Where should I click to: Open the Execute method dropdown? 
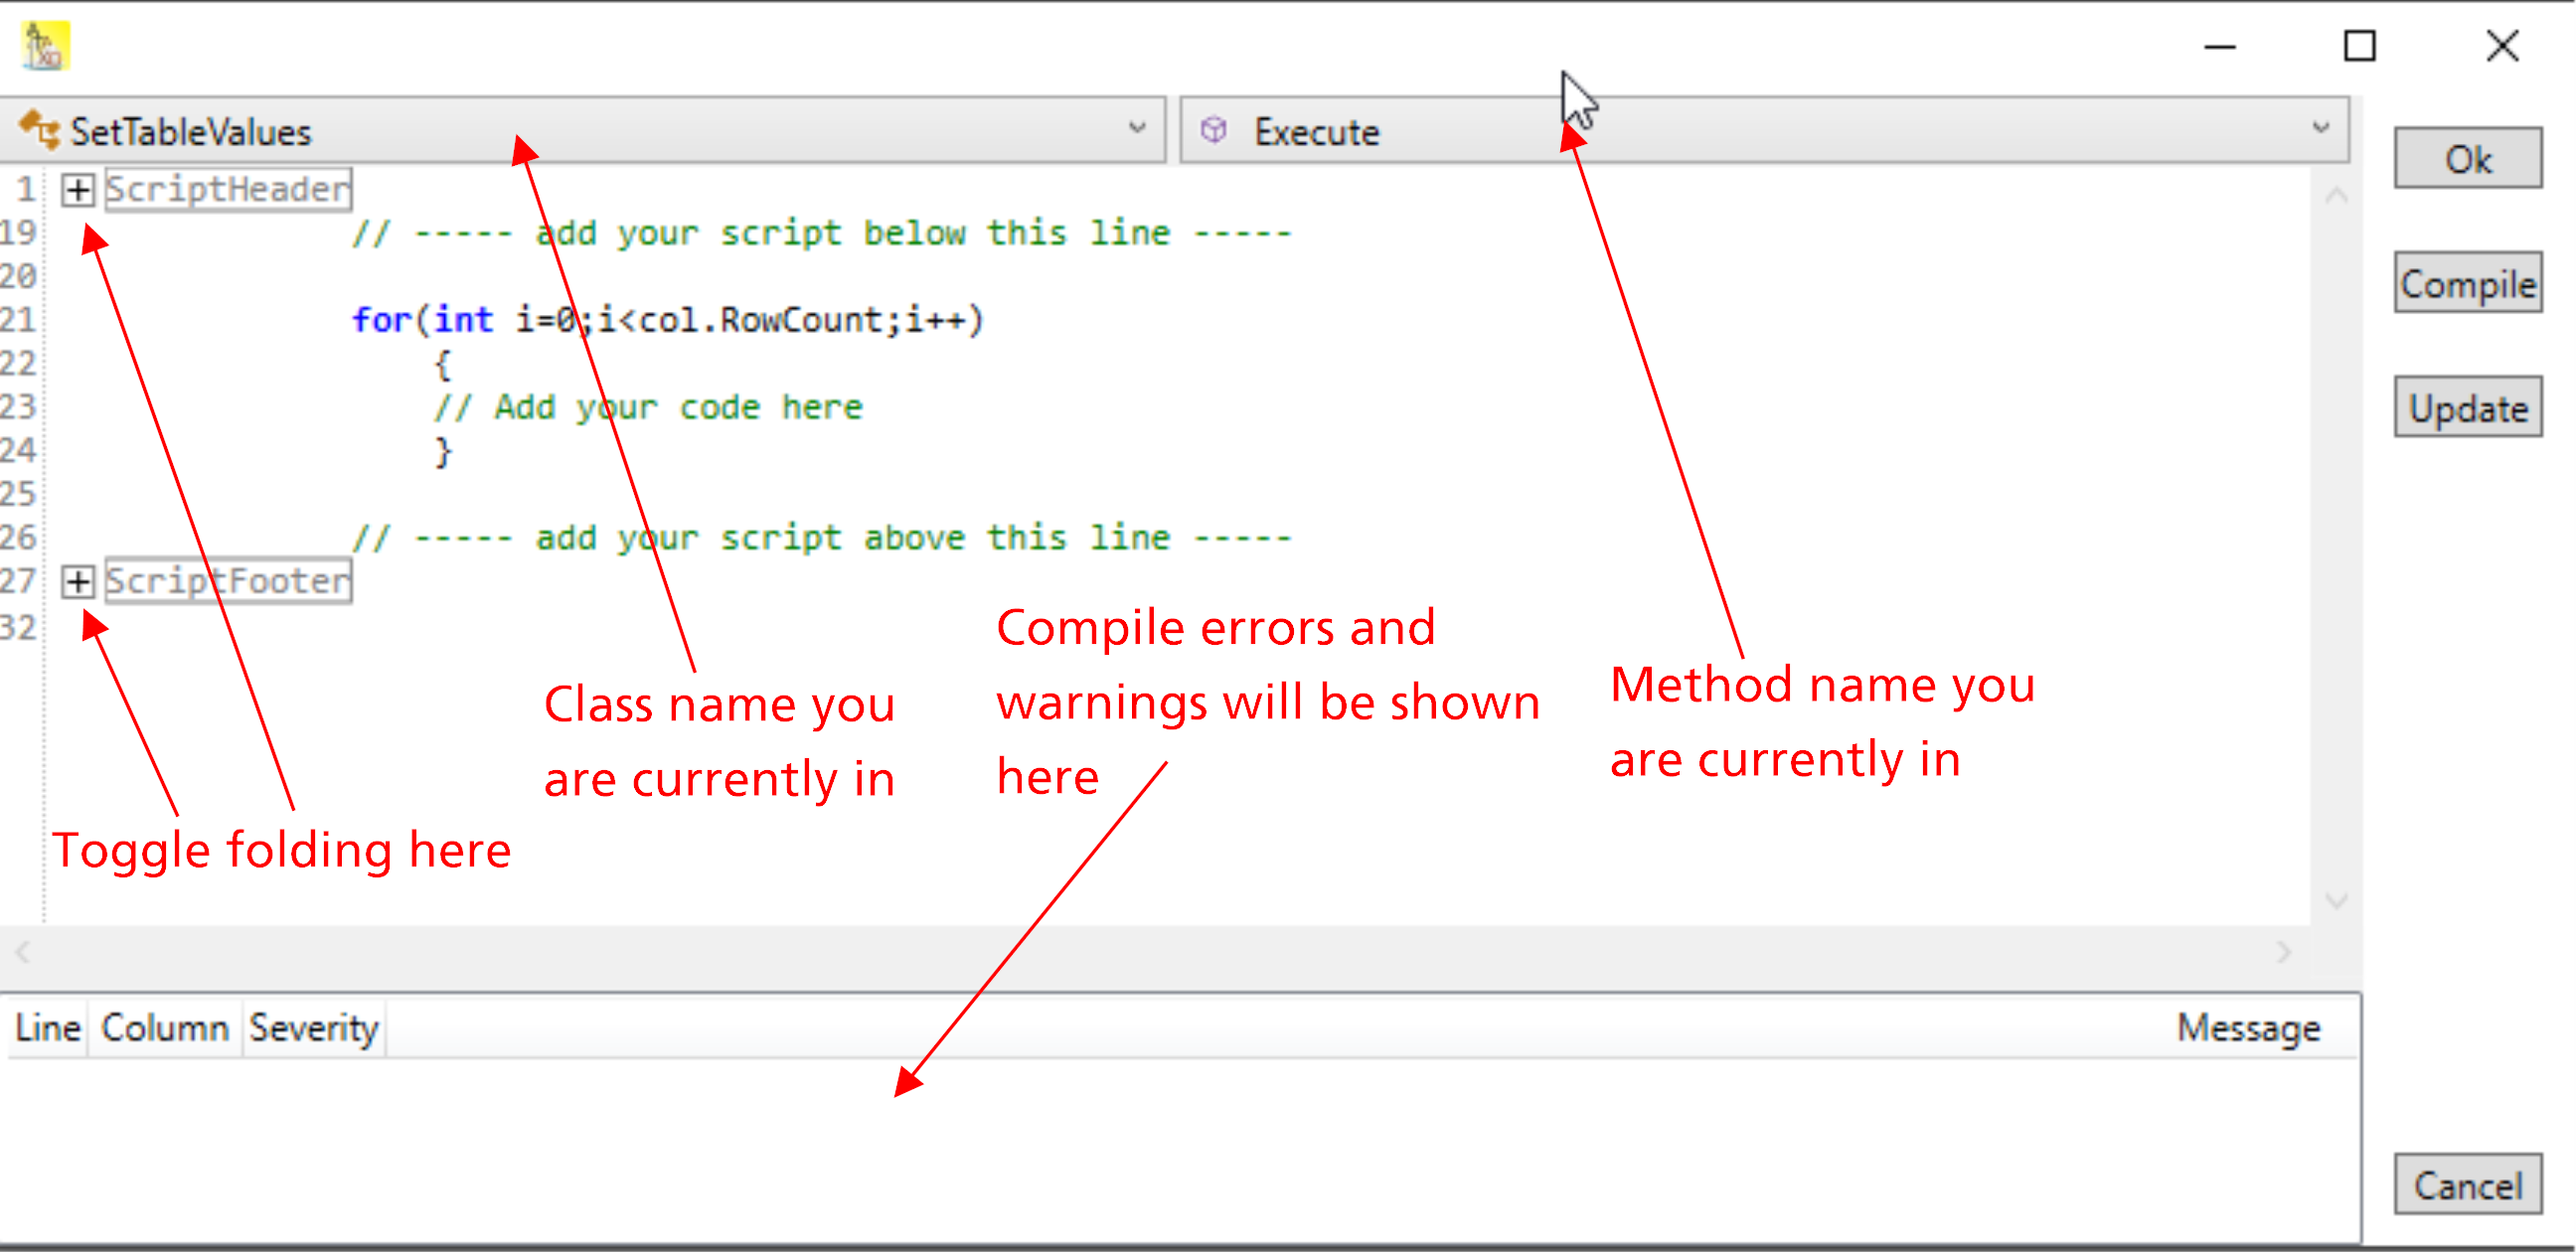click(2322, 129)
